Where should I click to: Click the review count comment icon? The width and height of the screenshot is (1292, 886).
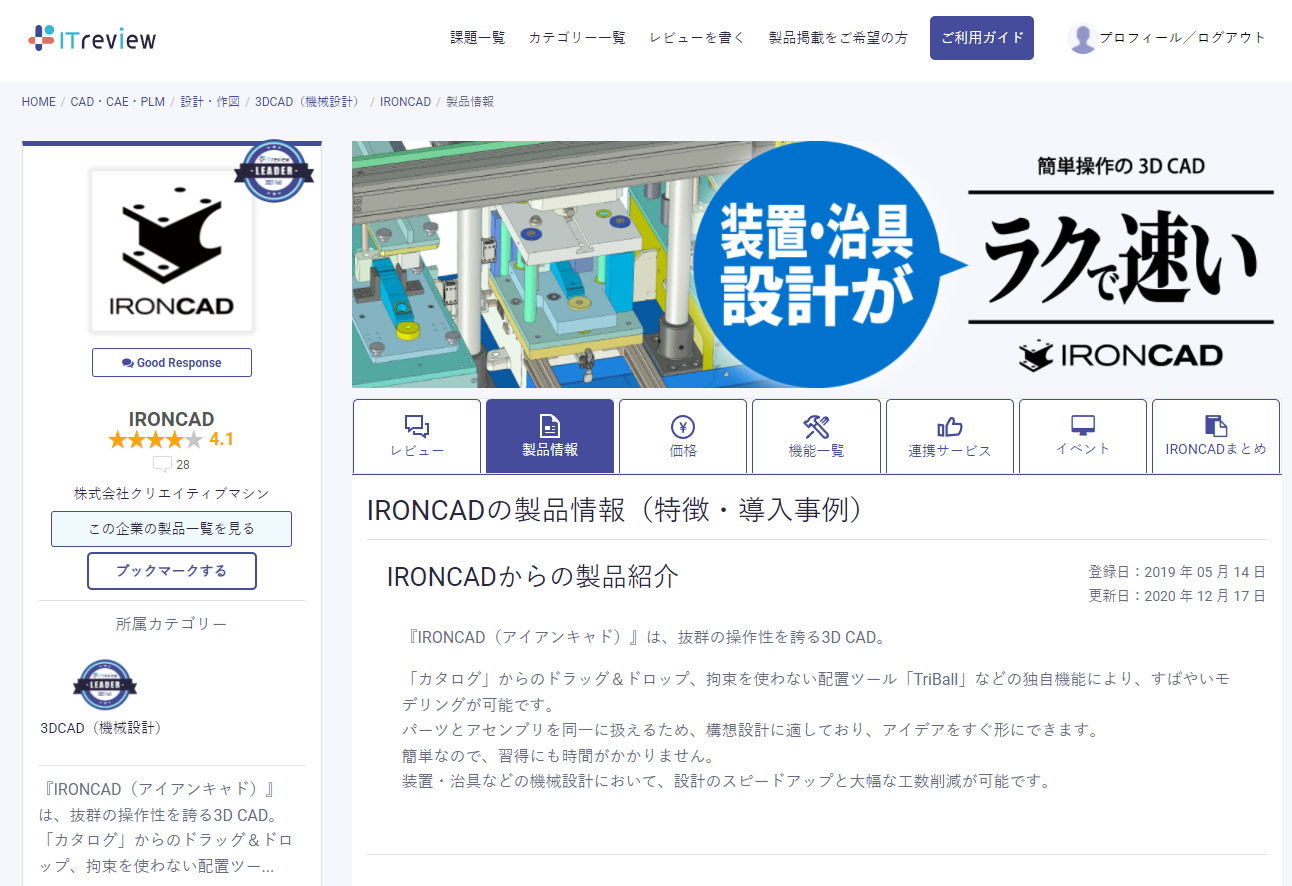162,464
